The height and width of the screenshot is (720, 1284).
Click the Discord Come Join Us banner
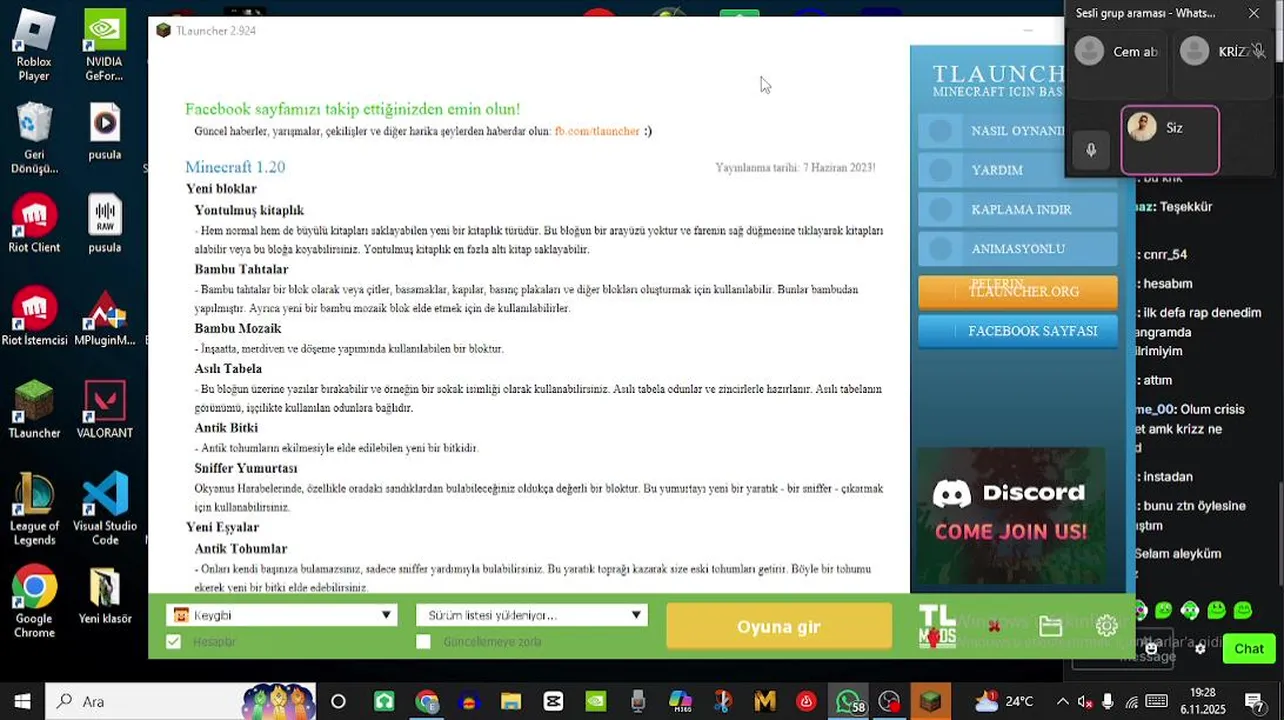(1010, 514)
